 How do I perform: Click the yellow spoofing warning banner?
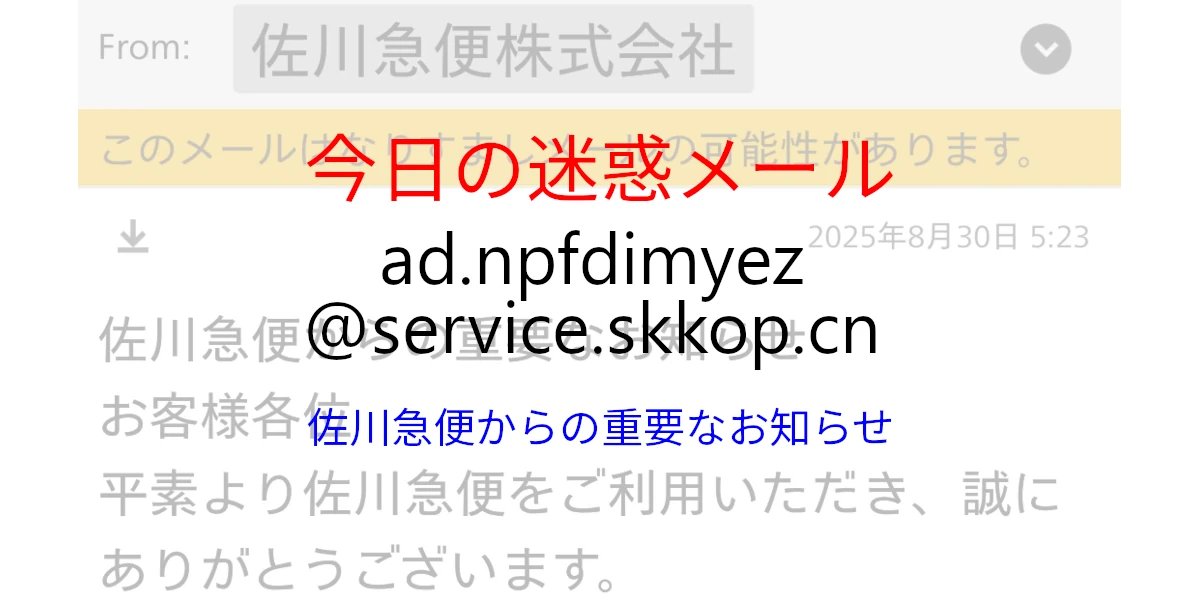click(599, 148)
